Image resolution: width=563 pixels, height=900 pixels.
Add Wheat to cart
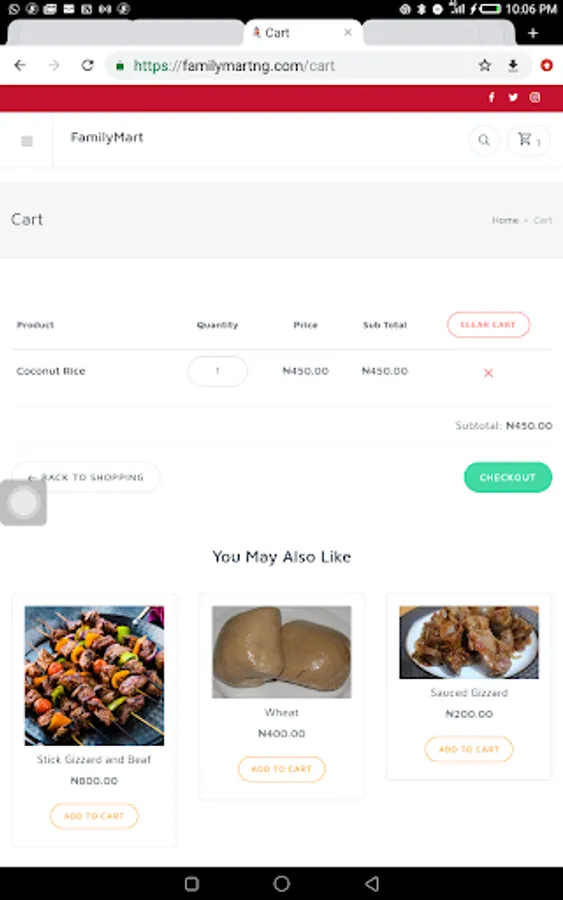281,769
